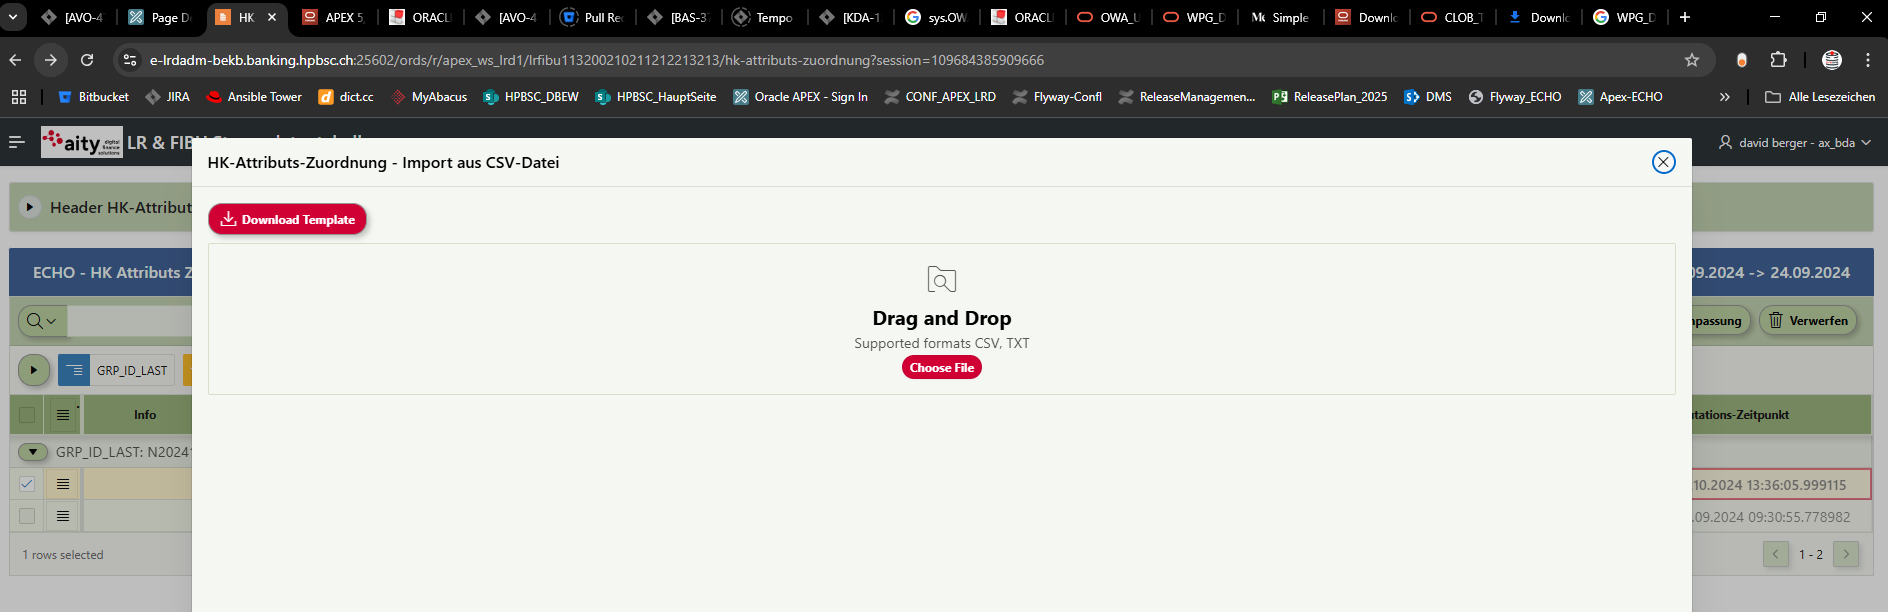The image size is (1888, 612).
Task: Expand the Header HK-Attribut region
Action: 30,207
